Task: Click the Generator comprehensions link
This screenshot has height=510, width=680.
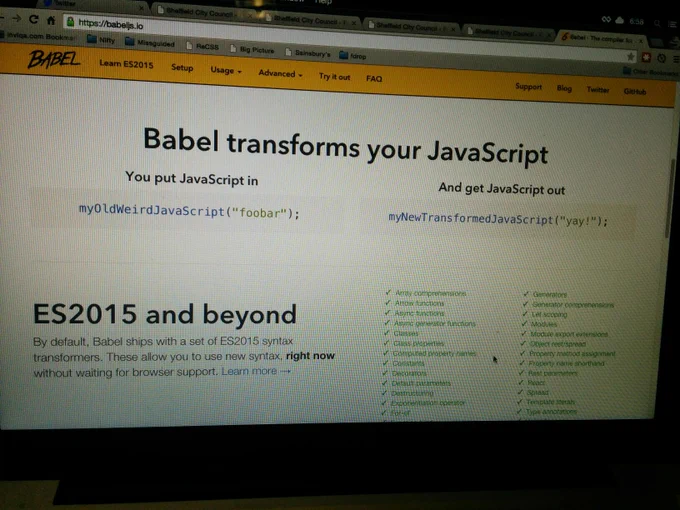Action: pos(572,305)
